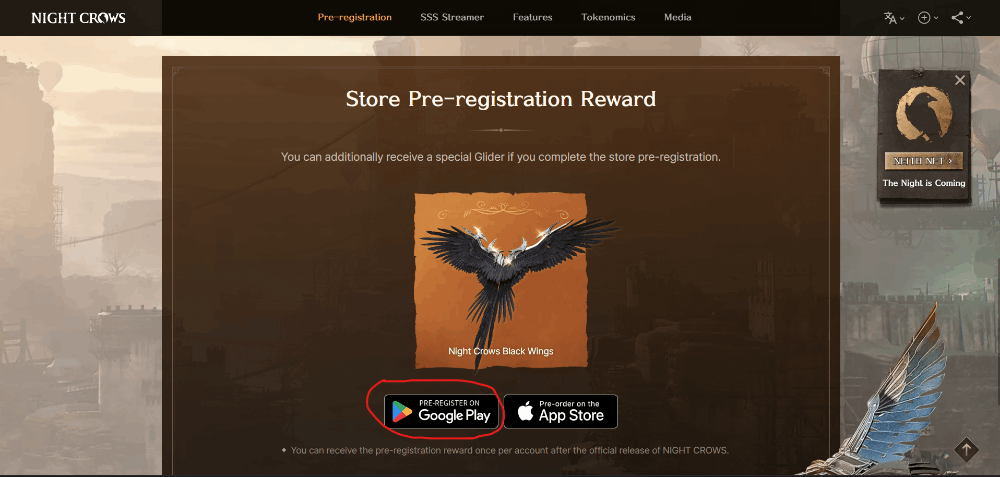Expand the plus menu chevron

(x=936, y=18)
